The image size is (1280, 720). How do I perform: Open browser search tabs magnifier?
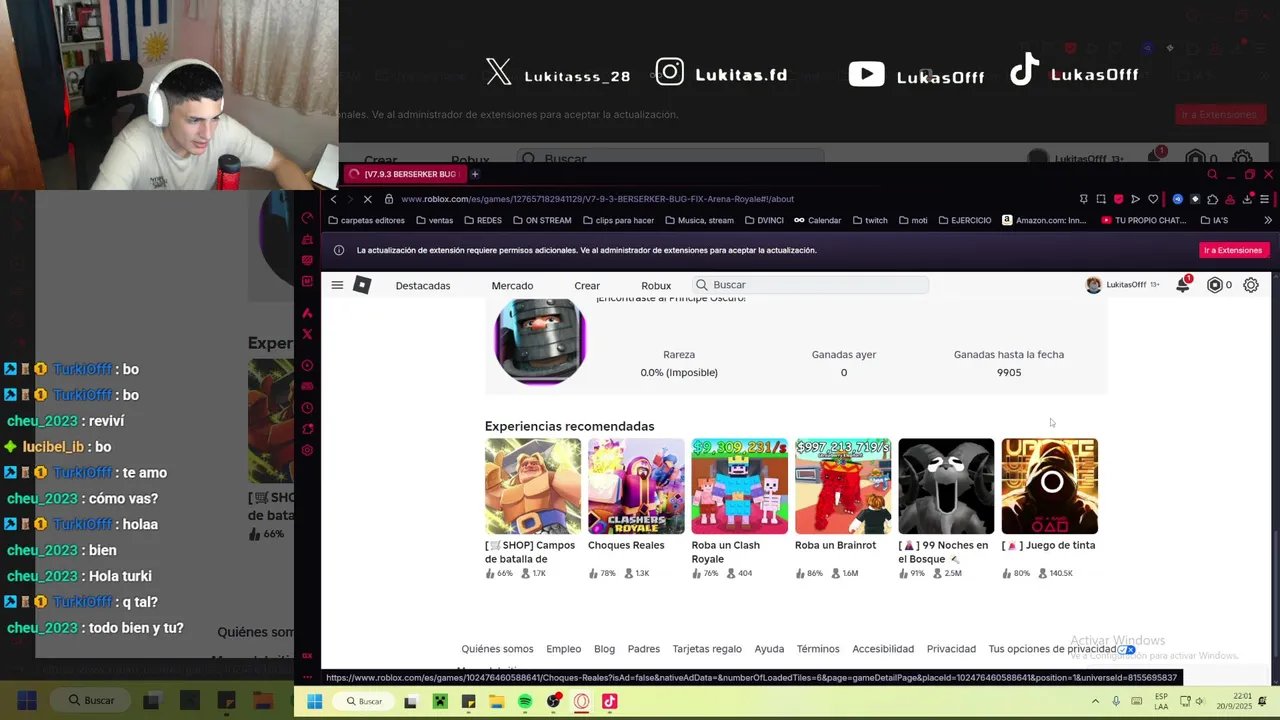click(1212, 174)
